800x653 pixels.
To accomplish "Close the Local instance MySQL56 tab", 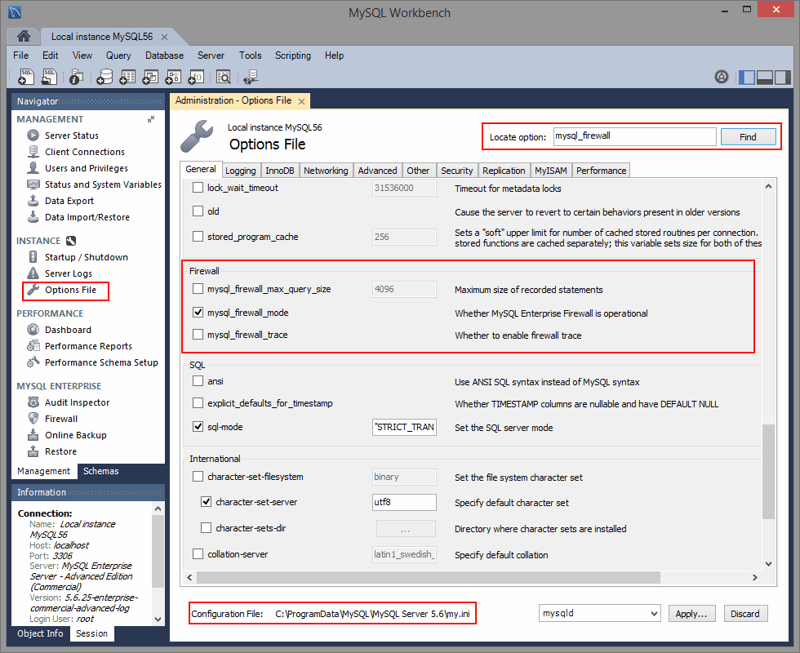I will click(x=164, y=37).
